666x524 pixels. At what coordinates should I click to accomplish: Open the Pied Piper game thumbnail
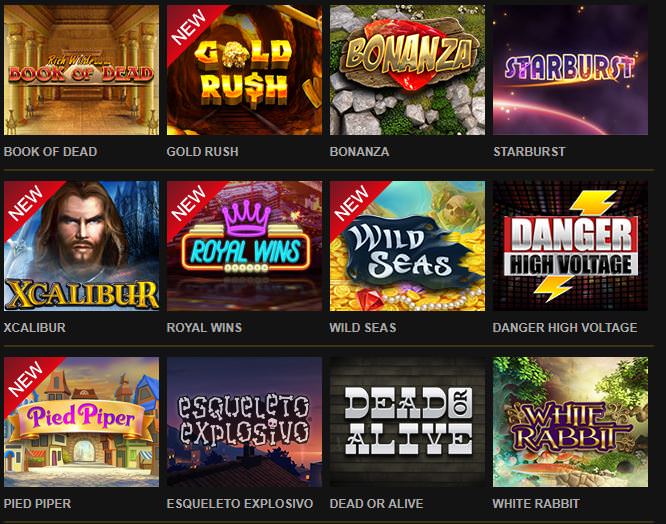(x=81, y=422)
